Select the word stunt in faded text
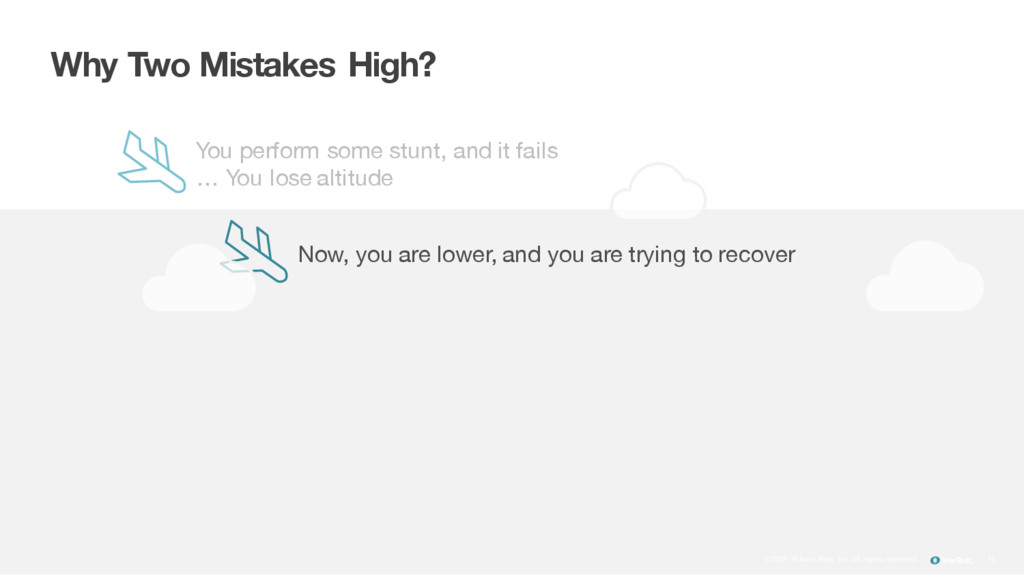 pyautogui.click(x=418, y=151)
